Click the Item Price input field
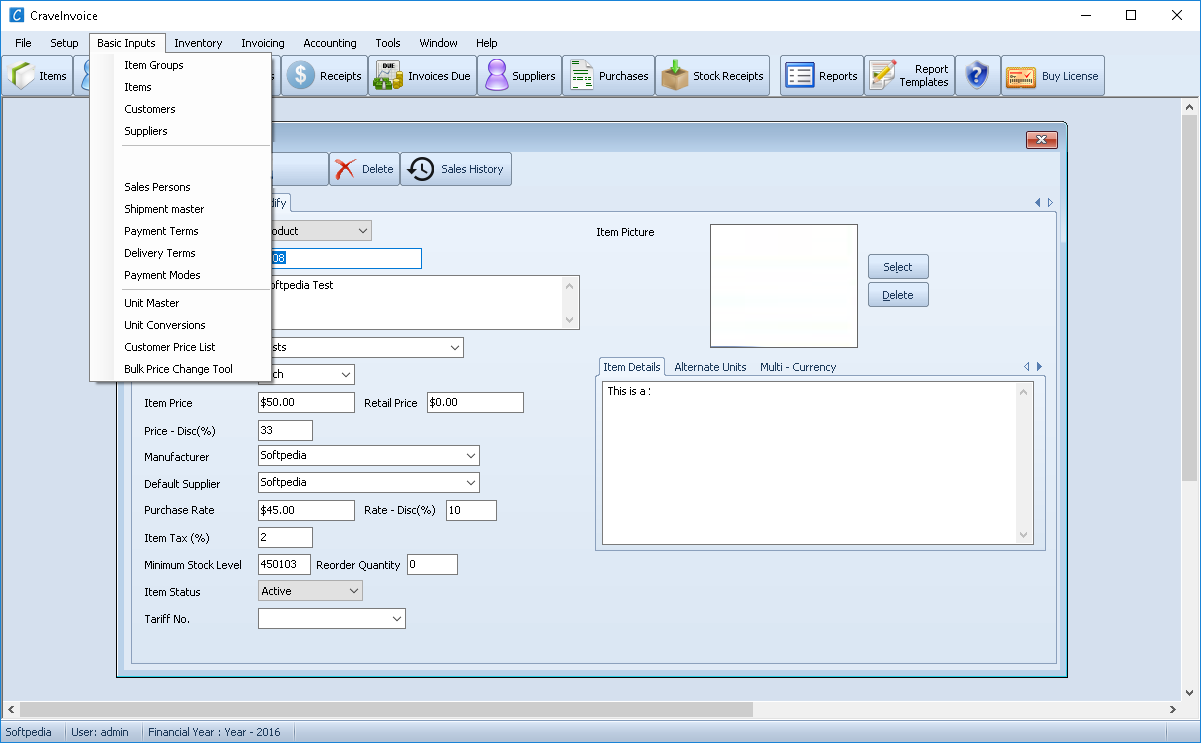This screenshot has width=1201, height=743. click(306, 403)
